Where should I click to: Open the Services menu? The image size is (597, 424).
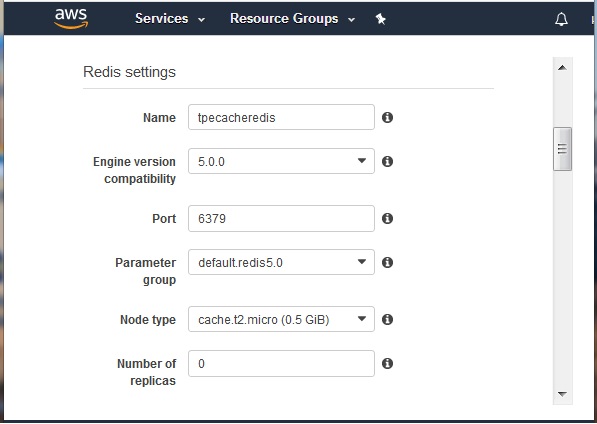(x=170, y=19)
